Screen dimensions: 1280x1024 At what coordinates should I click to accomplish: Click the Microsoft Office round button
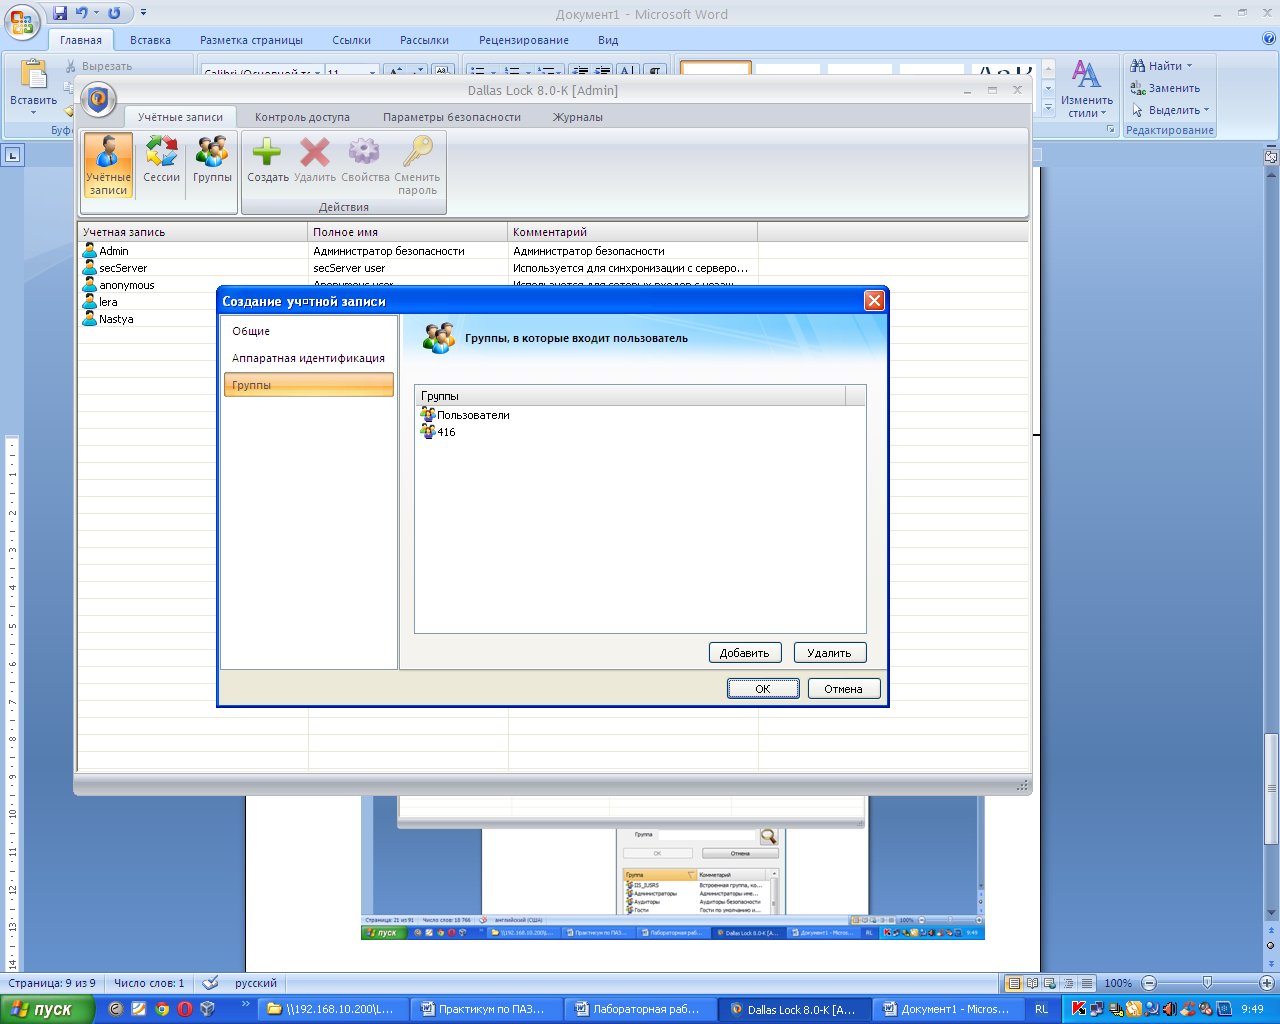tap(24, 22)
